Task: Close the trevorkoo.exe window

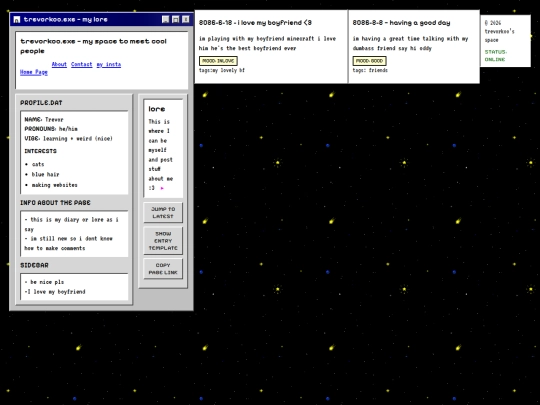Action: pos(186,19)
